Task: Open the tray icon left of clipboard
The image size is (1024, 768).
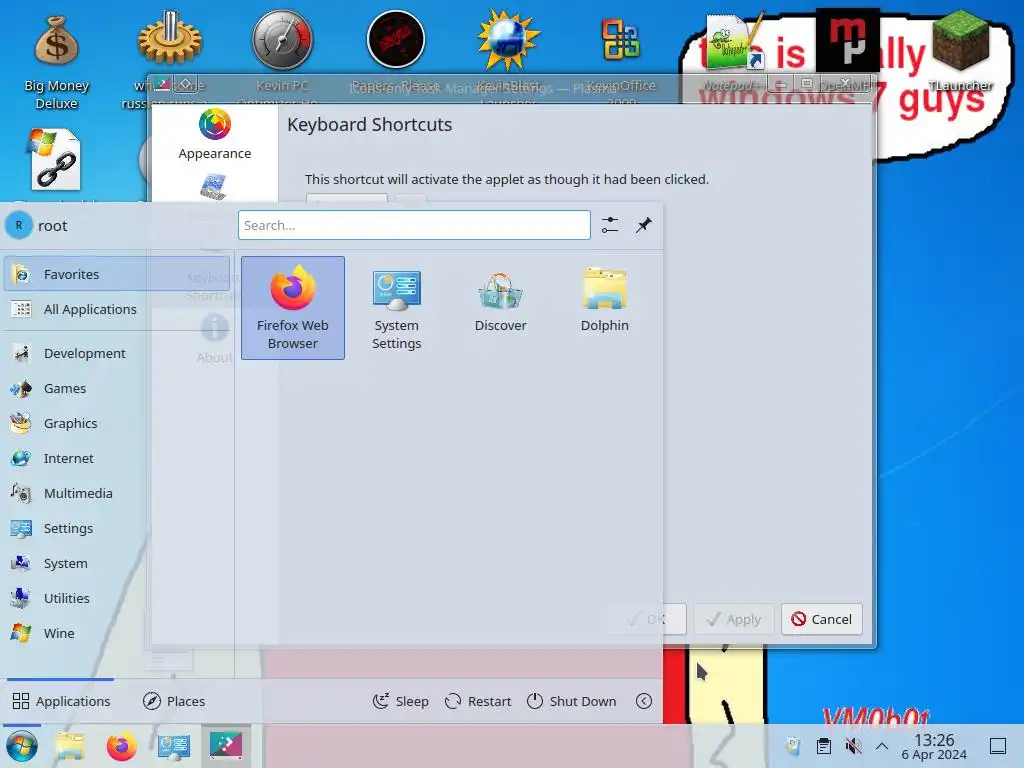Action: 793,746
